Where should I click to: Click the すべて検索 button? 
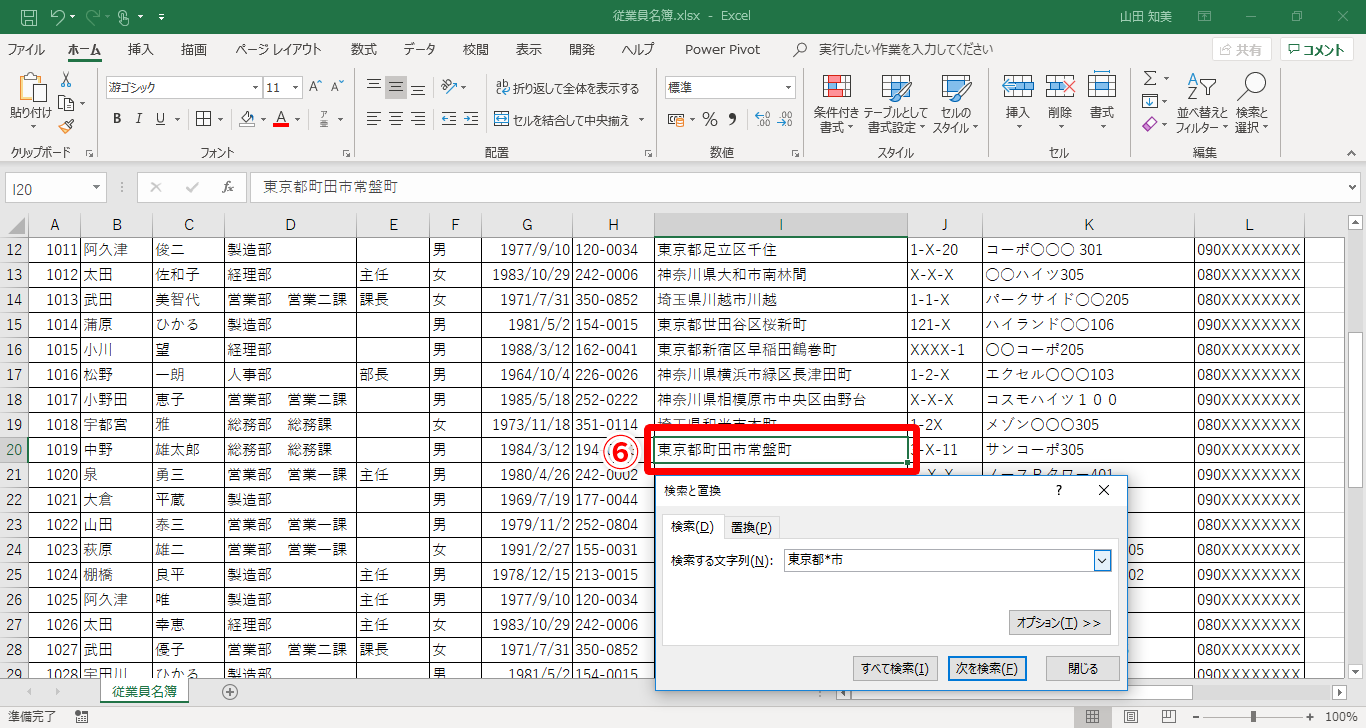(895, 669)
